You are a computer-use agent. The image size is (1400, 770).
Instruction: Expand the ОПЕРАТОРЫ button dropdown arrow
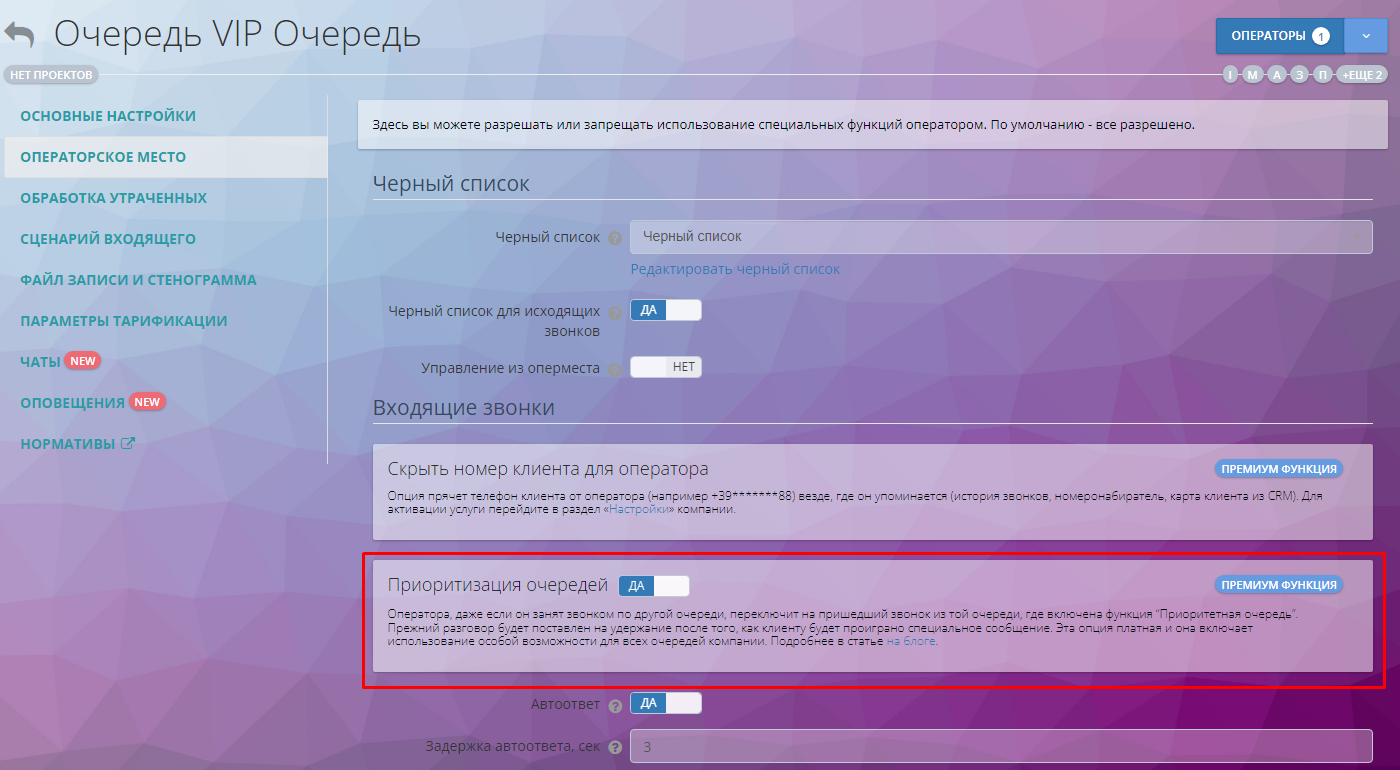(1366, 36)
